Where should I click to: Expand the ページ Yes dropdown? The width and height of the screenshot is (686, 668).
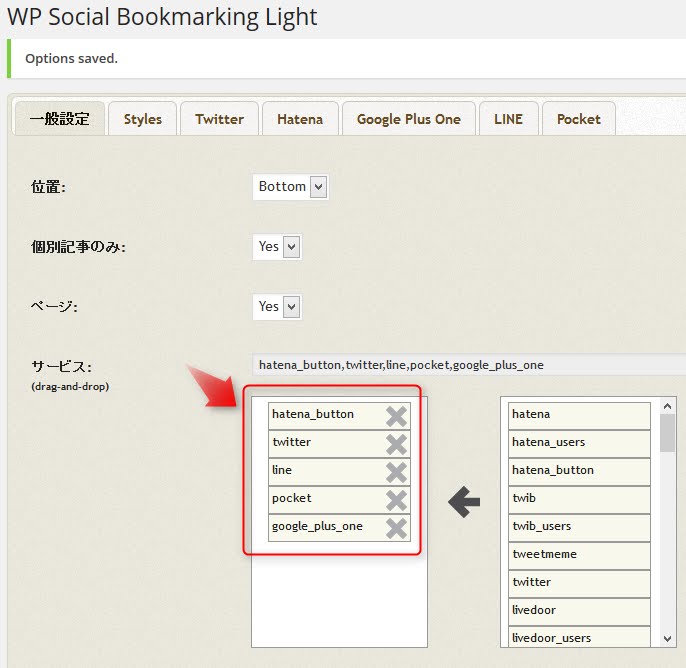277,307
